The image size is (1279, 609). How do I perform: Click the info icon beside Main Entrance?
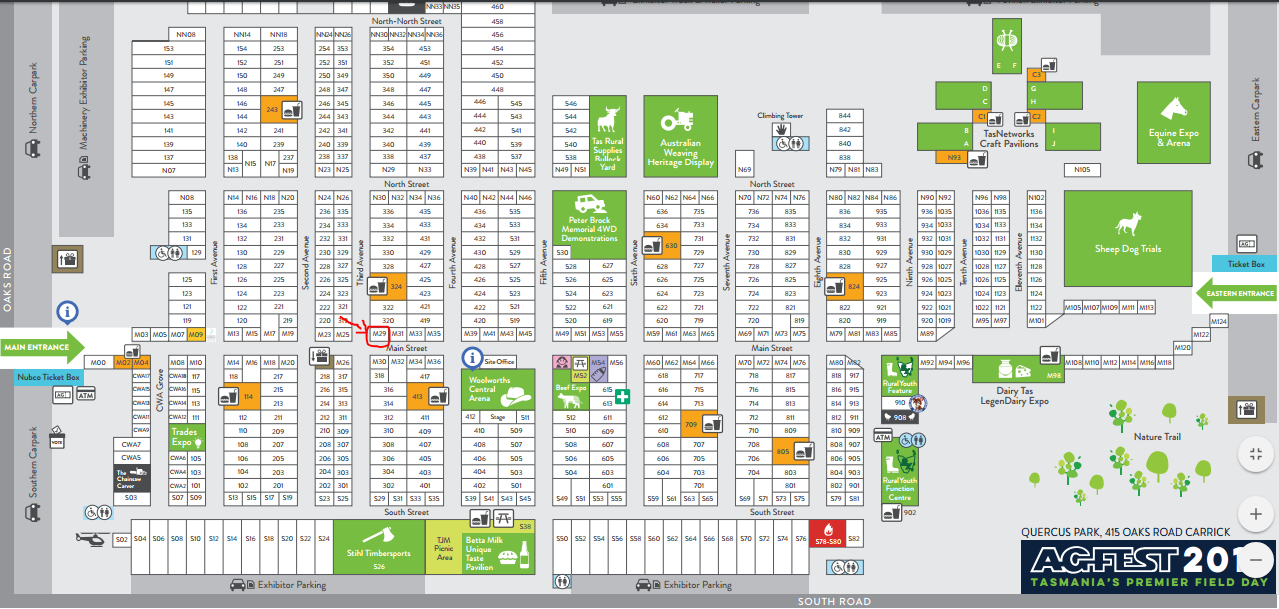(x=67, y=311)
